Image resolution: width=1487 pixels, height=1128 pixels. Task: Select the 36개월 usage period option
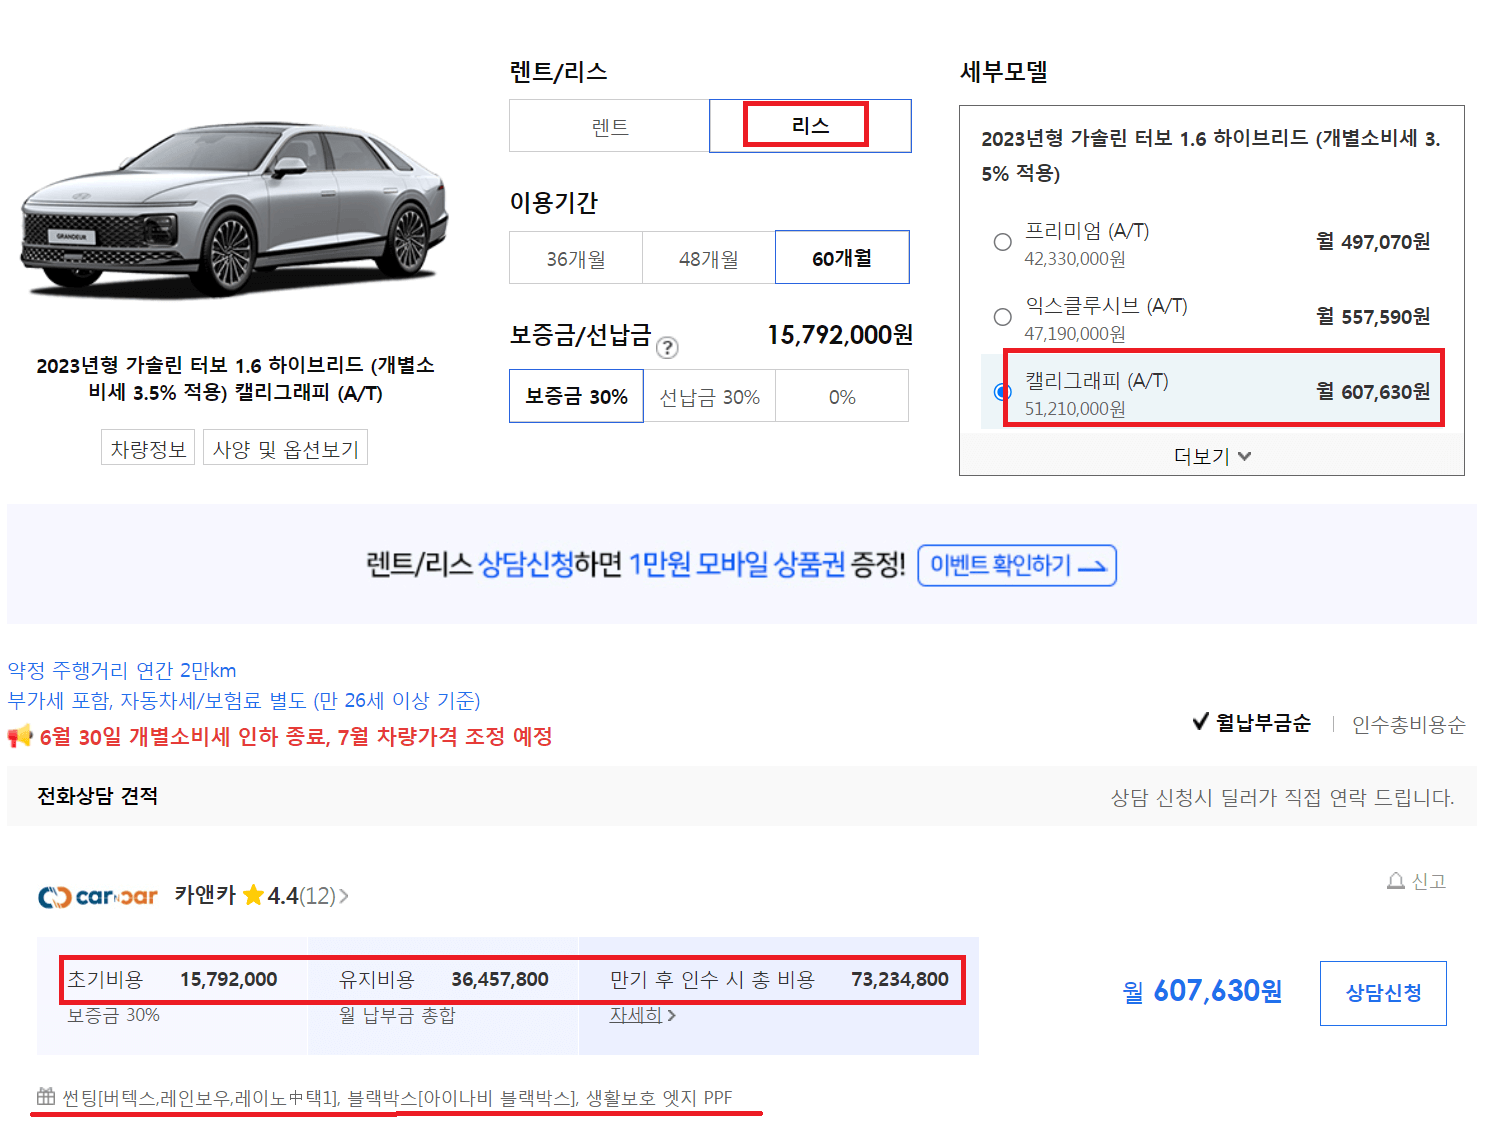tap(575, 257)
